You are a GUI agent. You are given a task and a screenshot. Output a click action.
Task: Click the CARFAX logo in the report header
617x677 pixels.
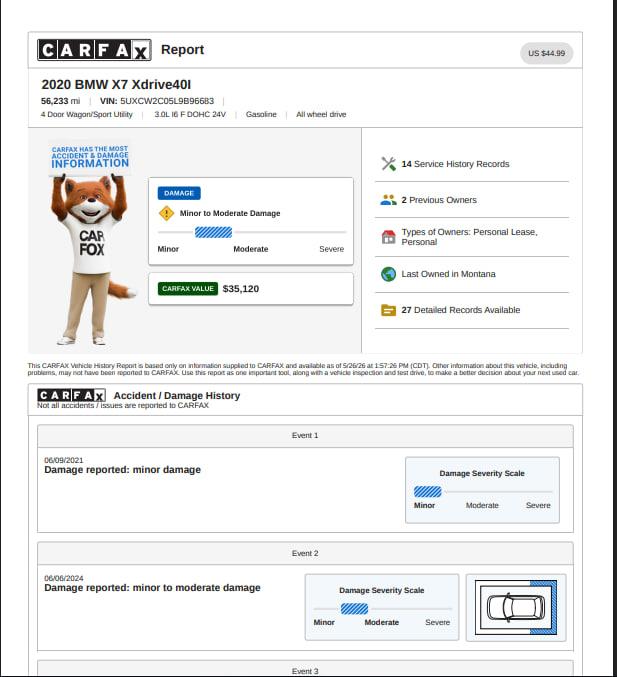point(94,50)
